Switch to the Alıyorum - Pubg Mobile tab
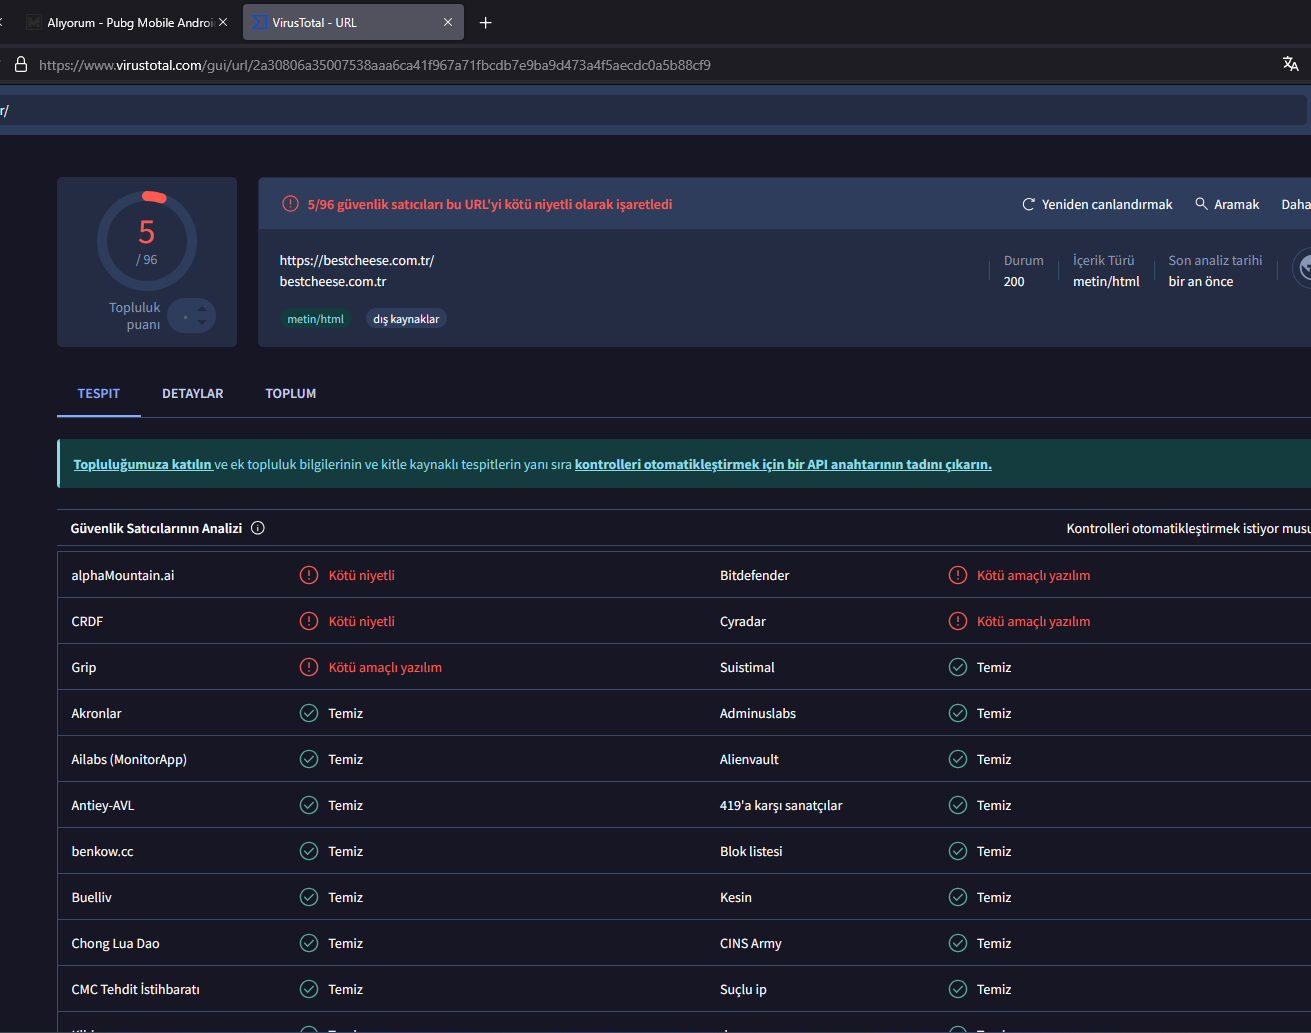This screenshot has height=1033, width=1311. pyautogui.click(x=128, y=22)
